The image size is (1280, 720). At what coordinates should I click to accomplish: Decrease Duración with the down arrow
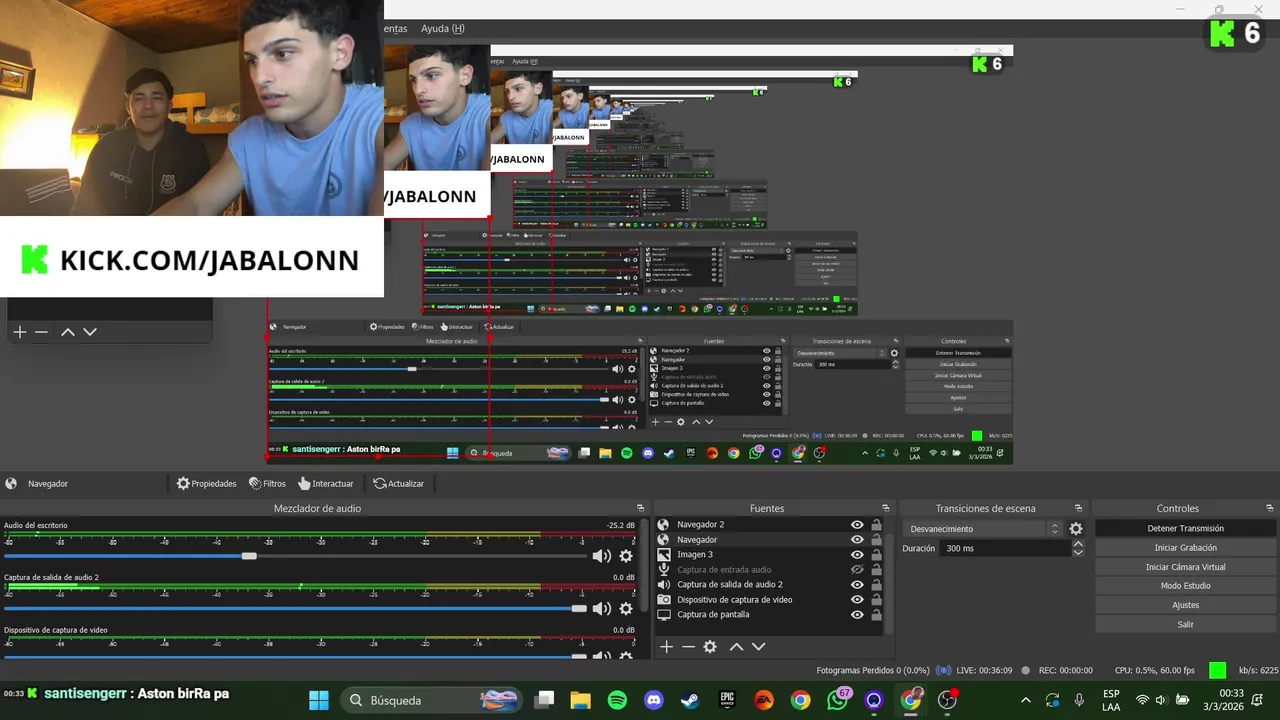coord(1078,552)
